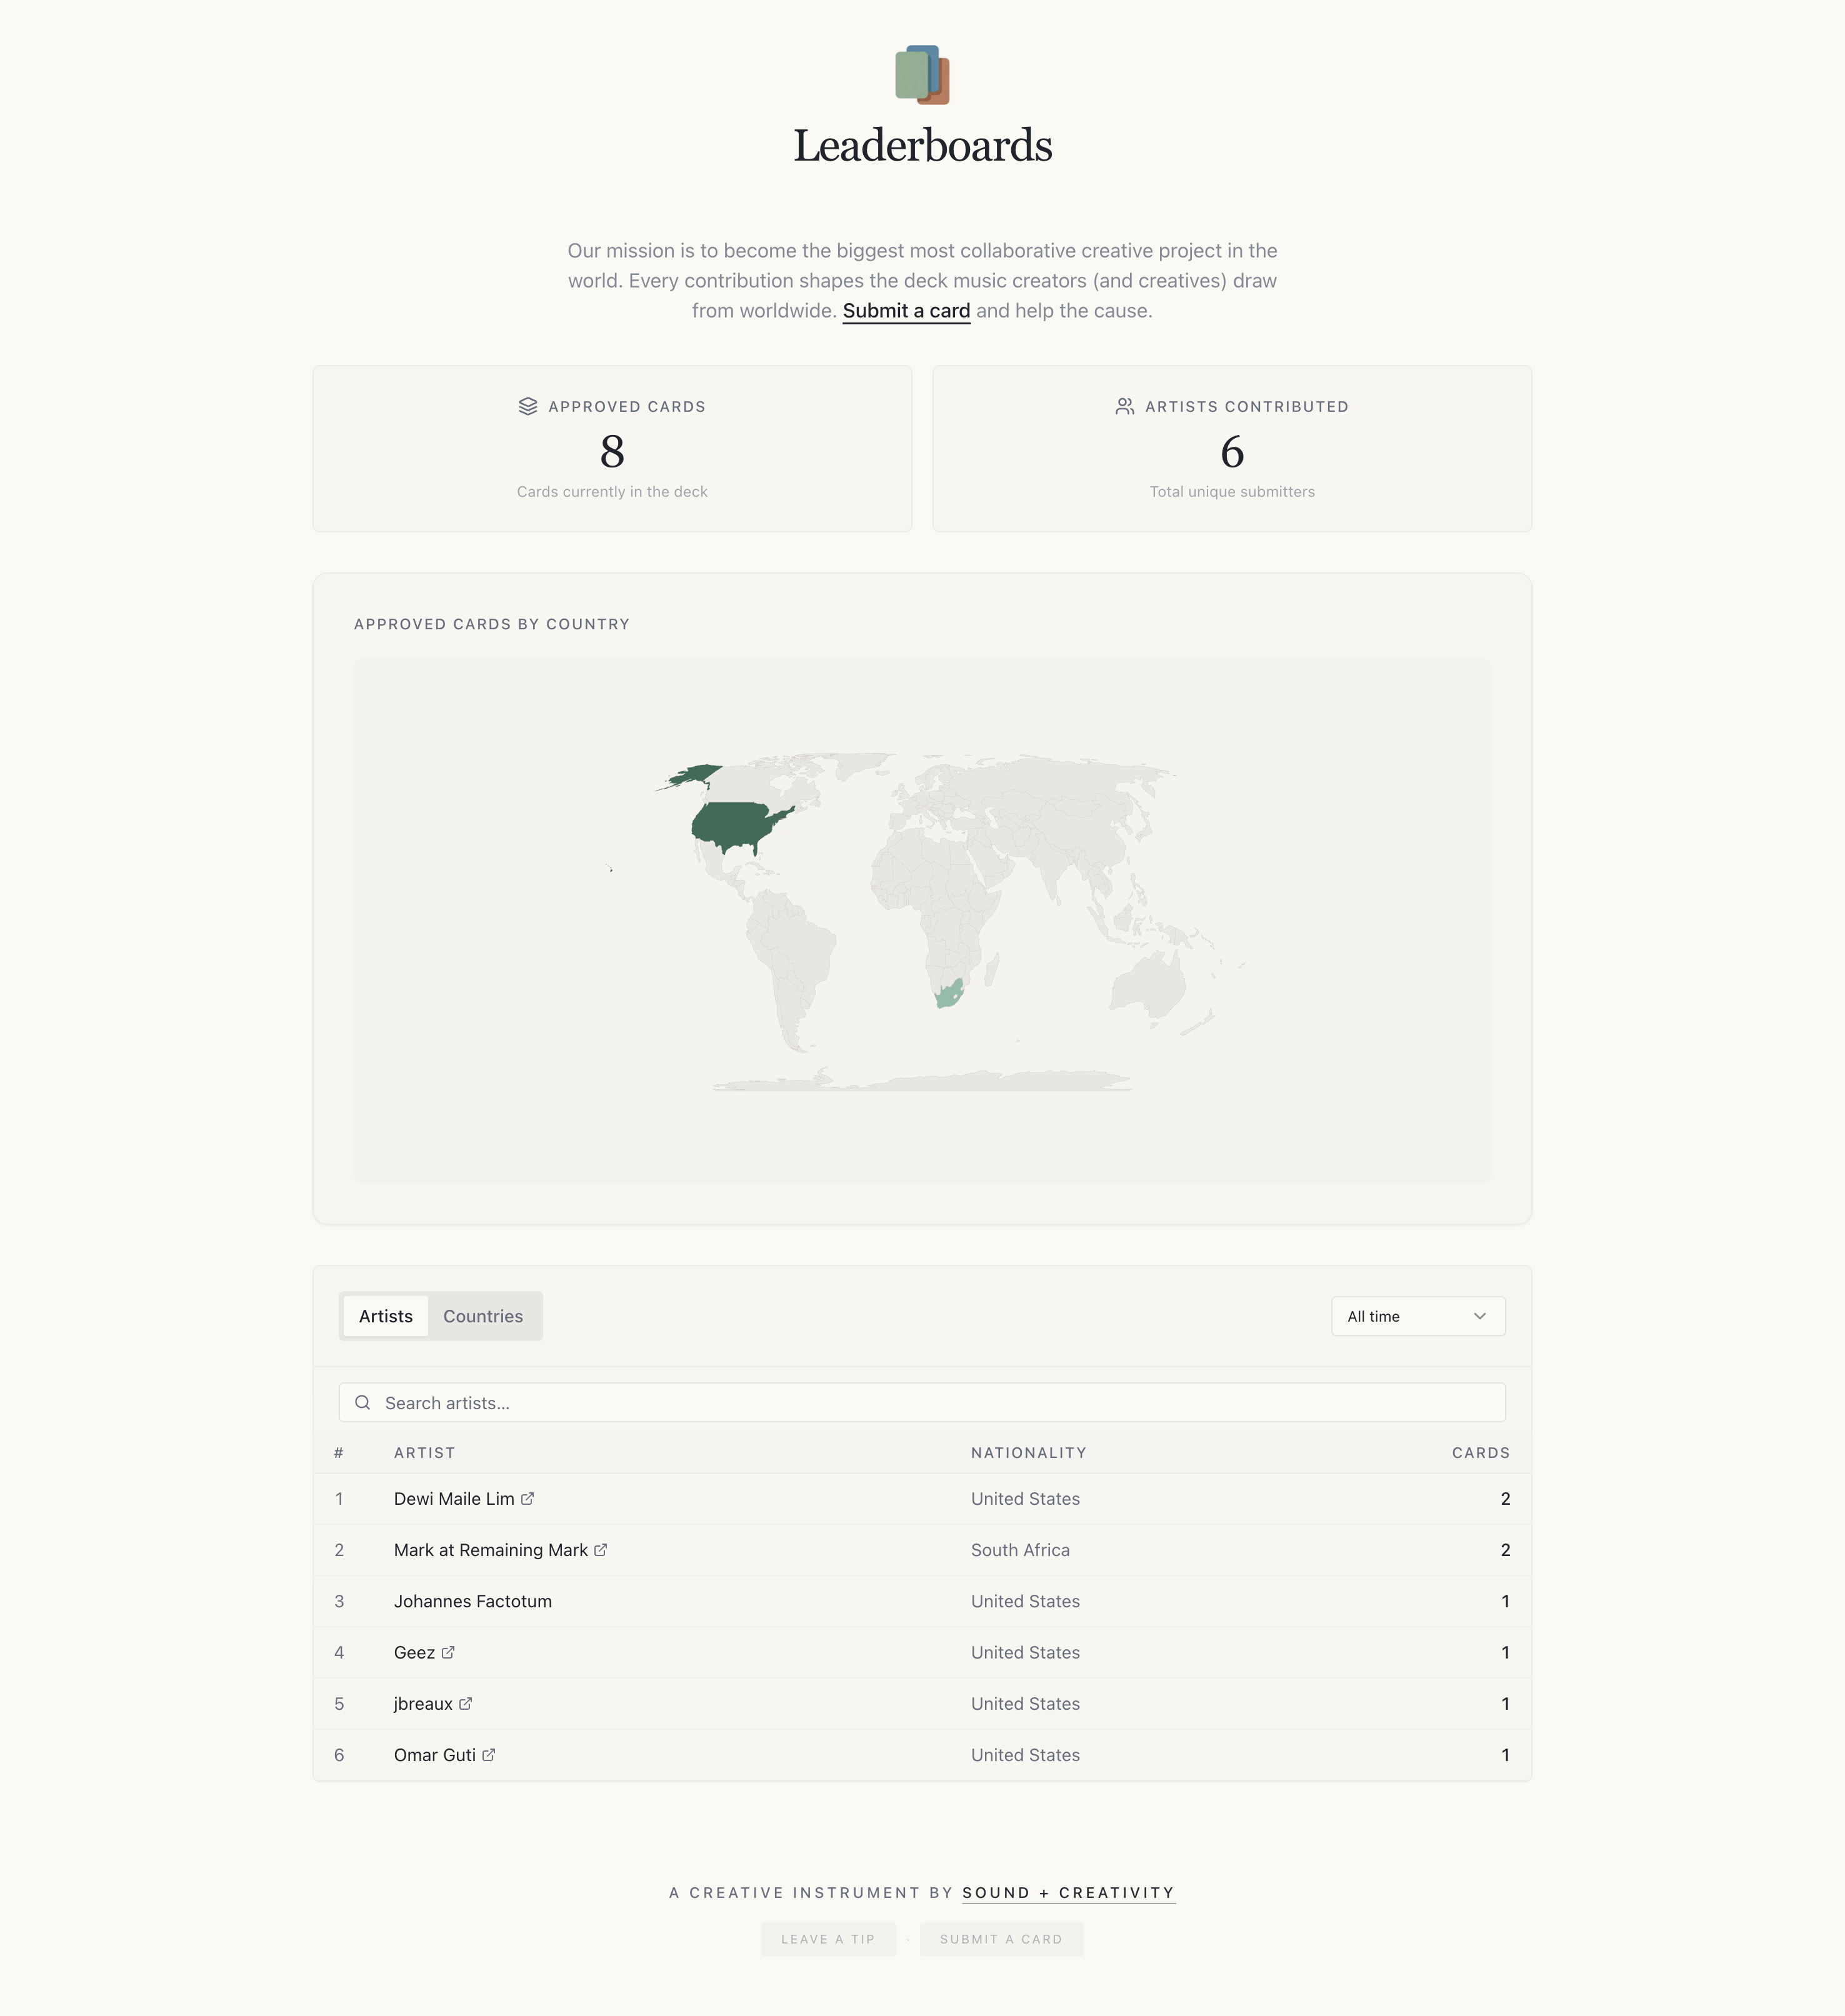Screen dimensions: 1845x2016
Task: Click the stacked cards logo icon
Action: 921,75
